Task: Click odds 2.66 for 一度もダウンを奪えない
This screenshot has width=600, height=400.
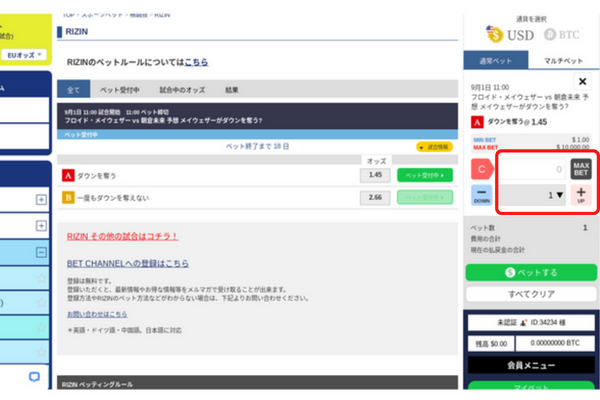Action: [x=375, y=198]
